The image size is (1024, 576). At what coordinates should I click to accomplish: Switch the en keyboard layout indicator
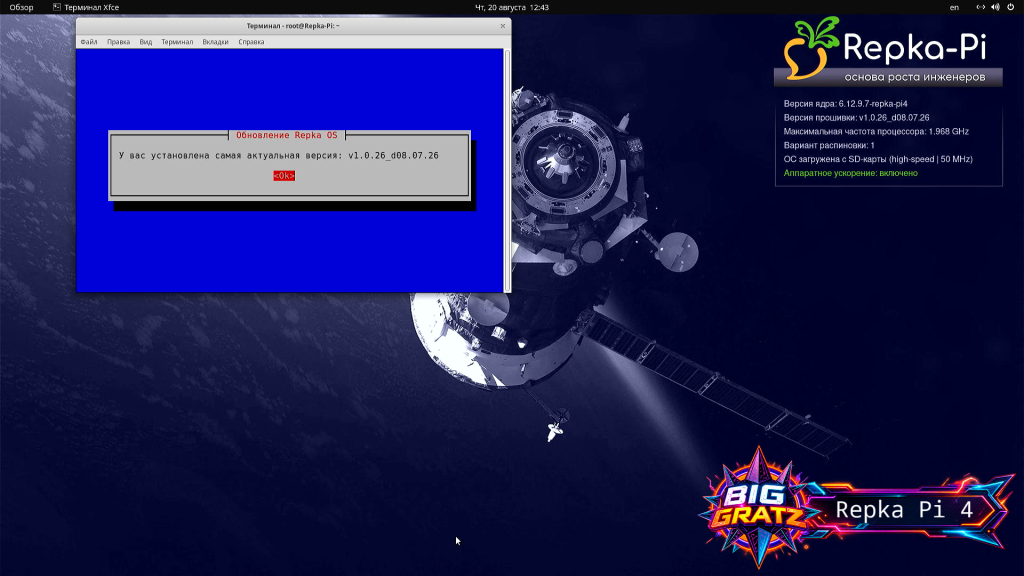tap(954, 7)
